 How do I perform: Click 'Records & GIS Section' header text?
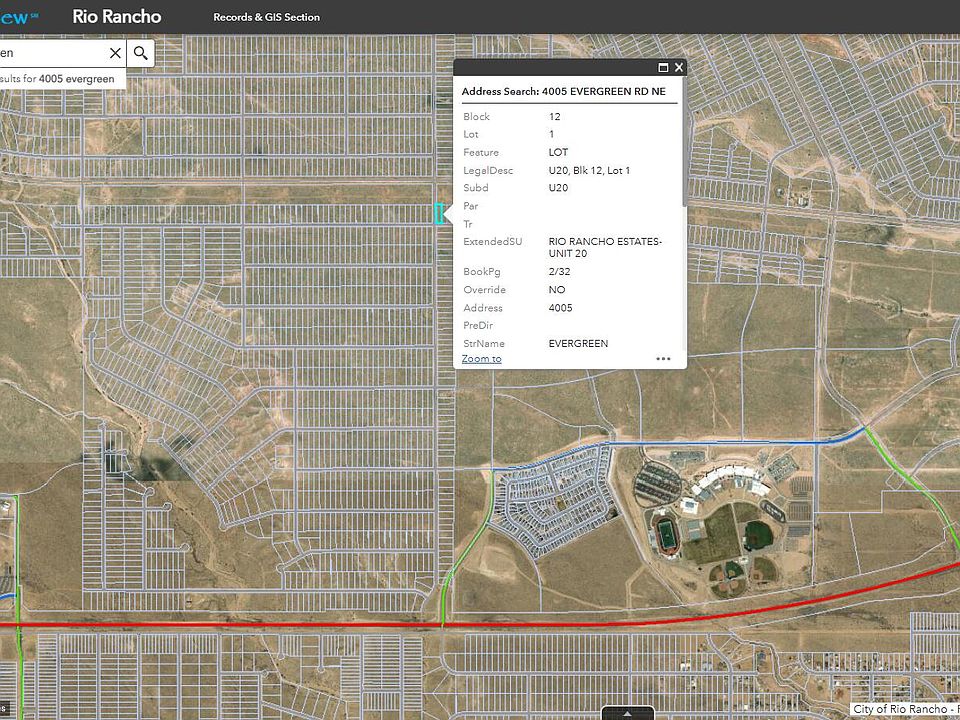pos(266,17)
